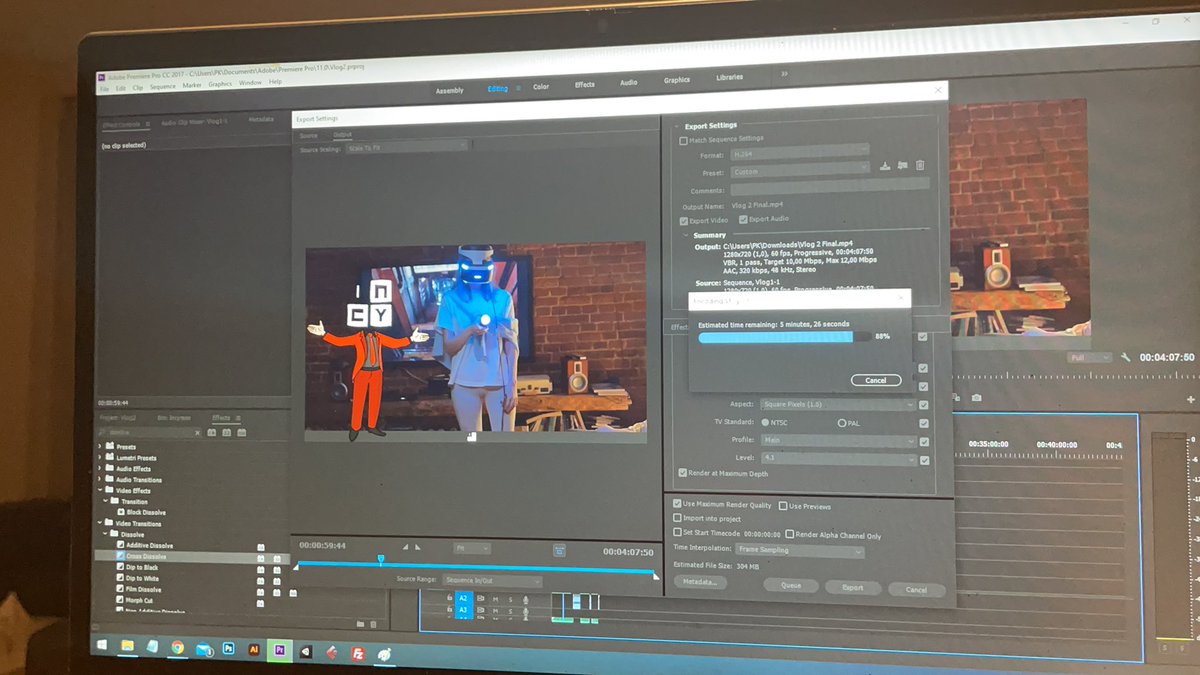Click the Queue button
Viewport: 1200px width, 675px height.
tap(790, 586)
